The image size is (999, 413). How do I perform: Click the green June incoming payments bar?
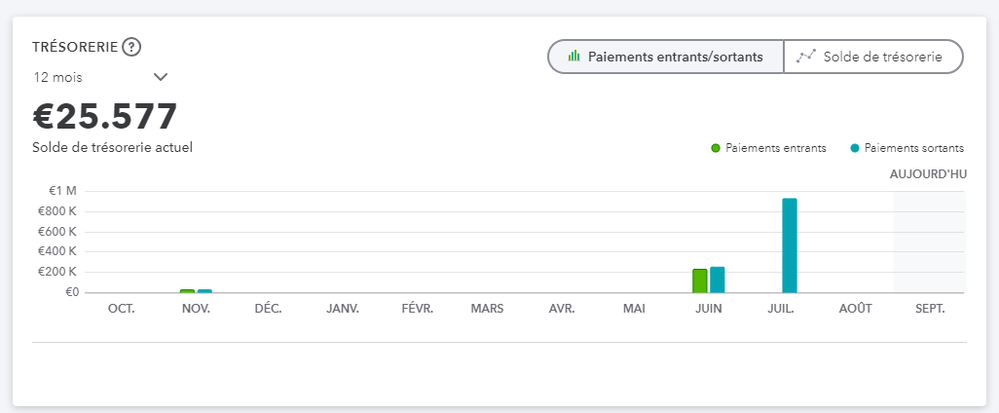pyautogui.click(x=700, y=281)
